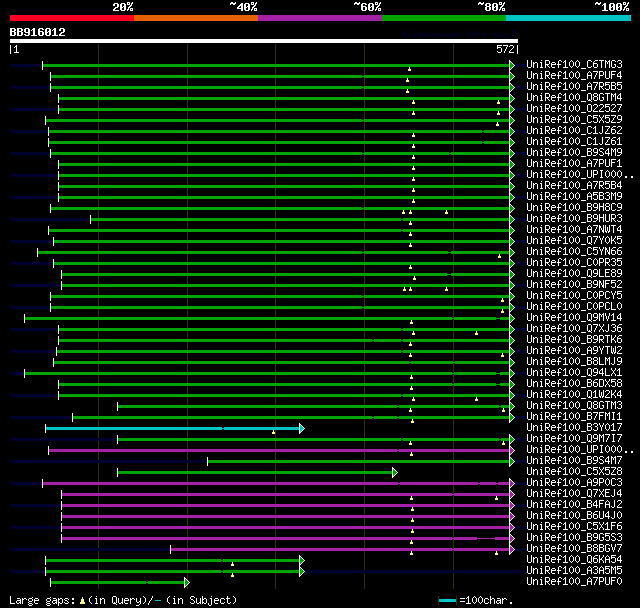The height and width of the screenshot is (608, 640).
Task: Open the UniRef100_C5X5Z9 hit label
Action: pyautogui.click(x=574, y=120)
